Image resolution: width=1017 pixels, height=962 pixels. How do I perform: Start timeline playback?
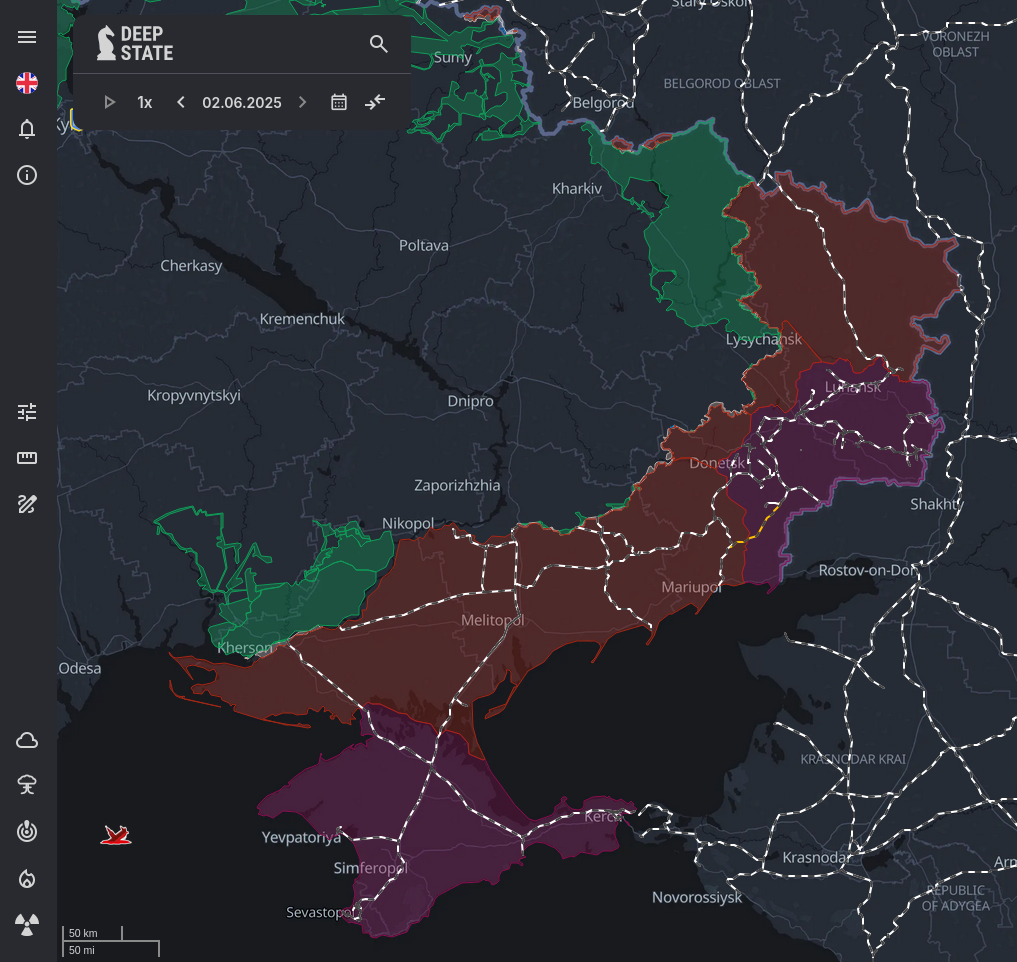110,102
